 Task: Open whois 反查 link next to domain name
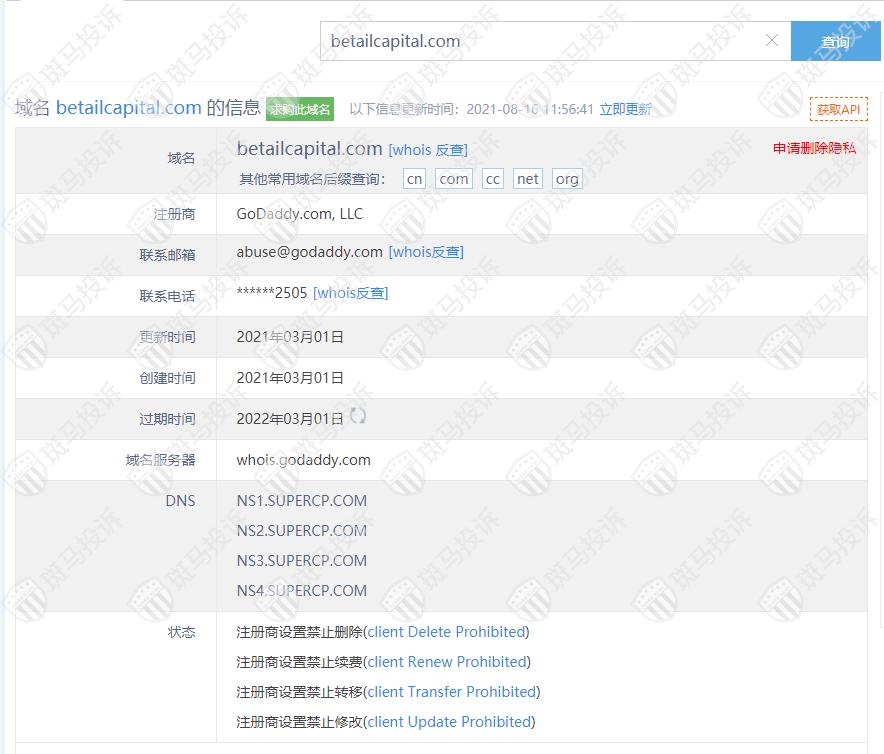point(428,150)
